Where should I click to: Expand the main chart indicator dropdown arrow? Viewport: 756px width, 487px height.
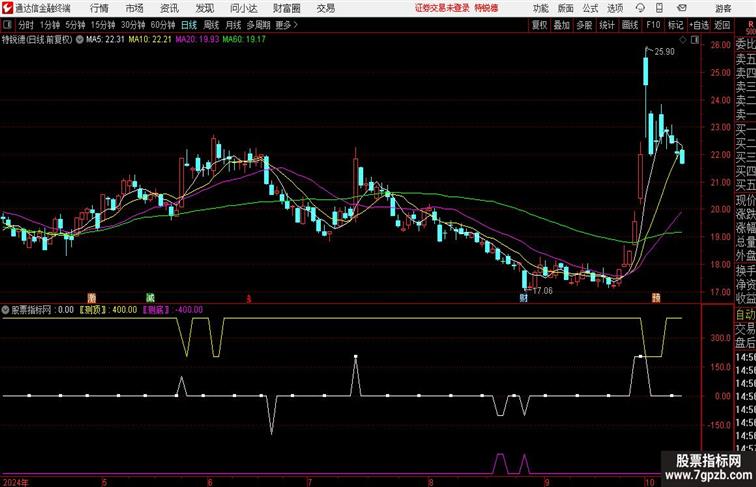click(x=80, y=40)
